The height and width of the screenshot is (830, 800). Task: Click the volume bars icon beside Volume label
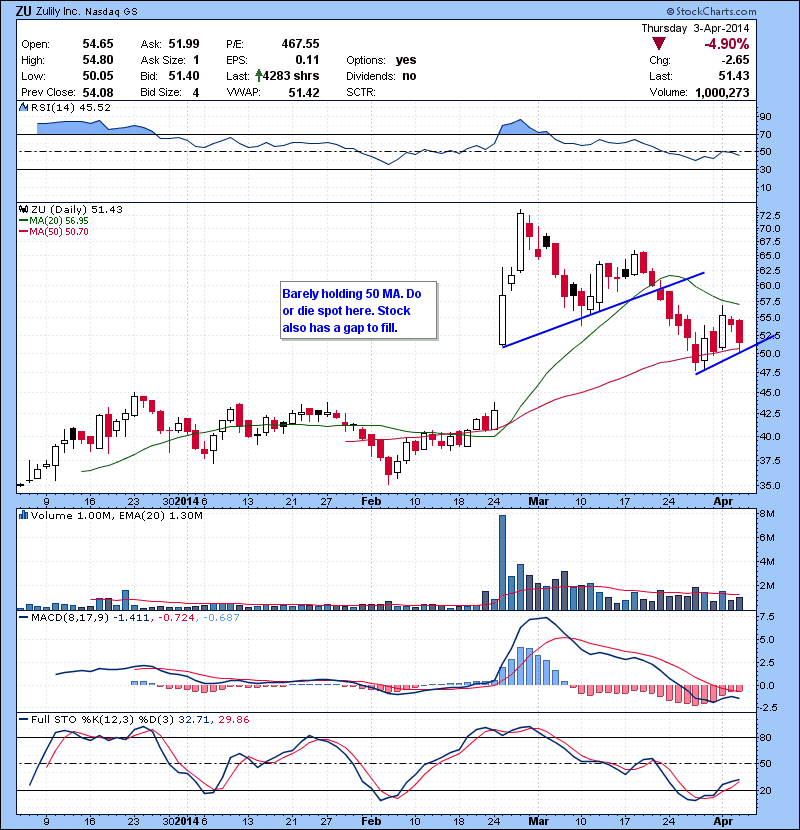[x=23, y=515]
